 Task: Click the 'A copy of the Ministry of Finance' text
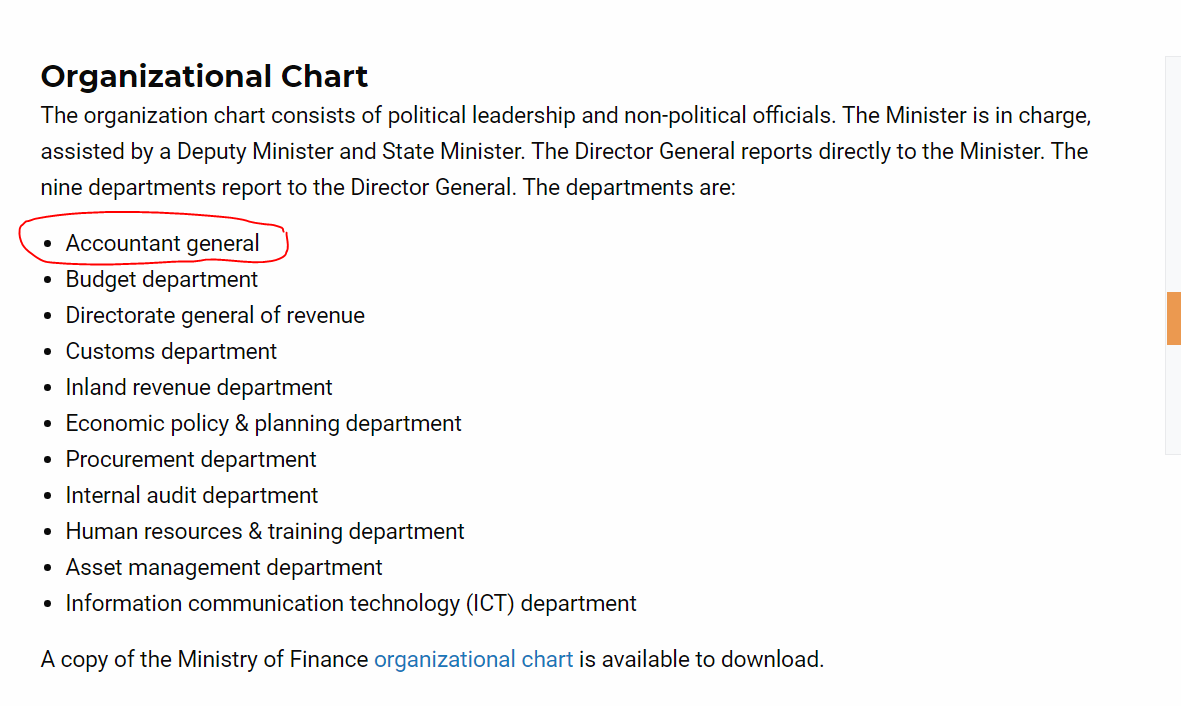tap(204, 659)
